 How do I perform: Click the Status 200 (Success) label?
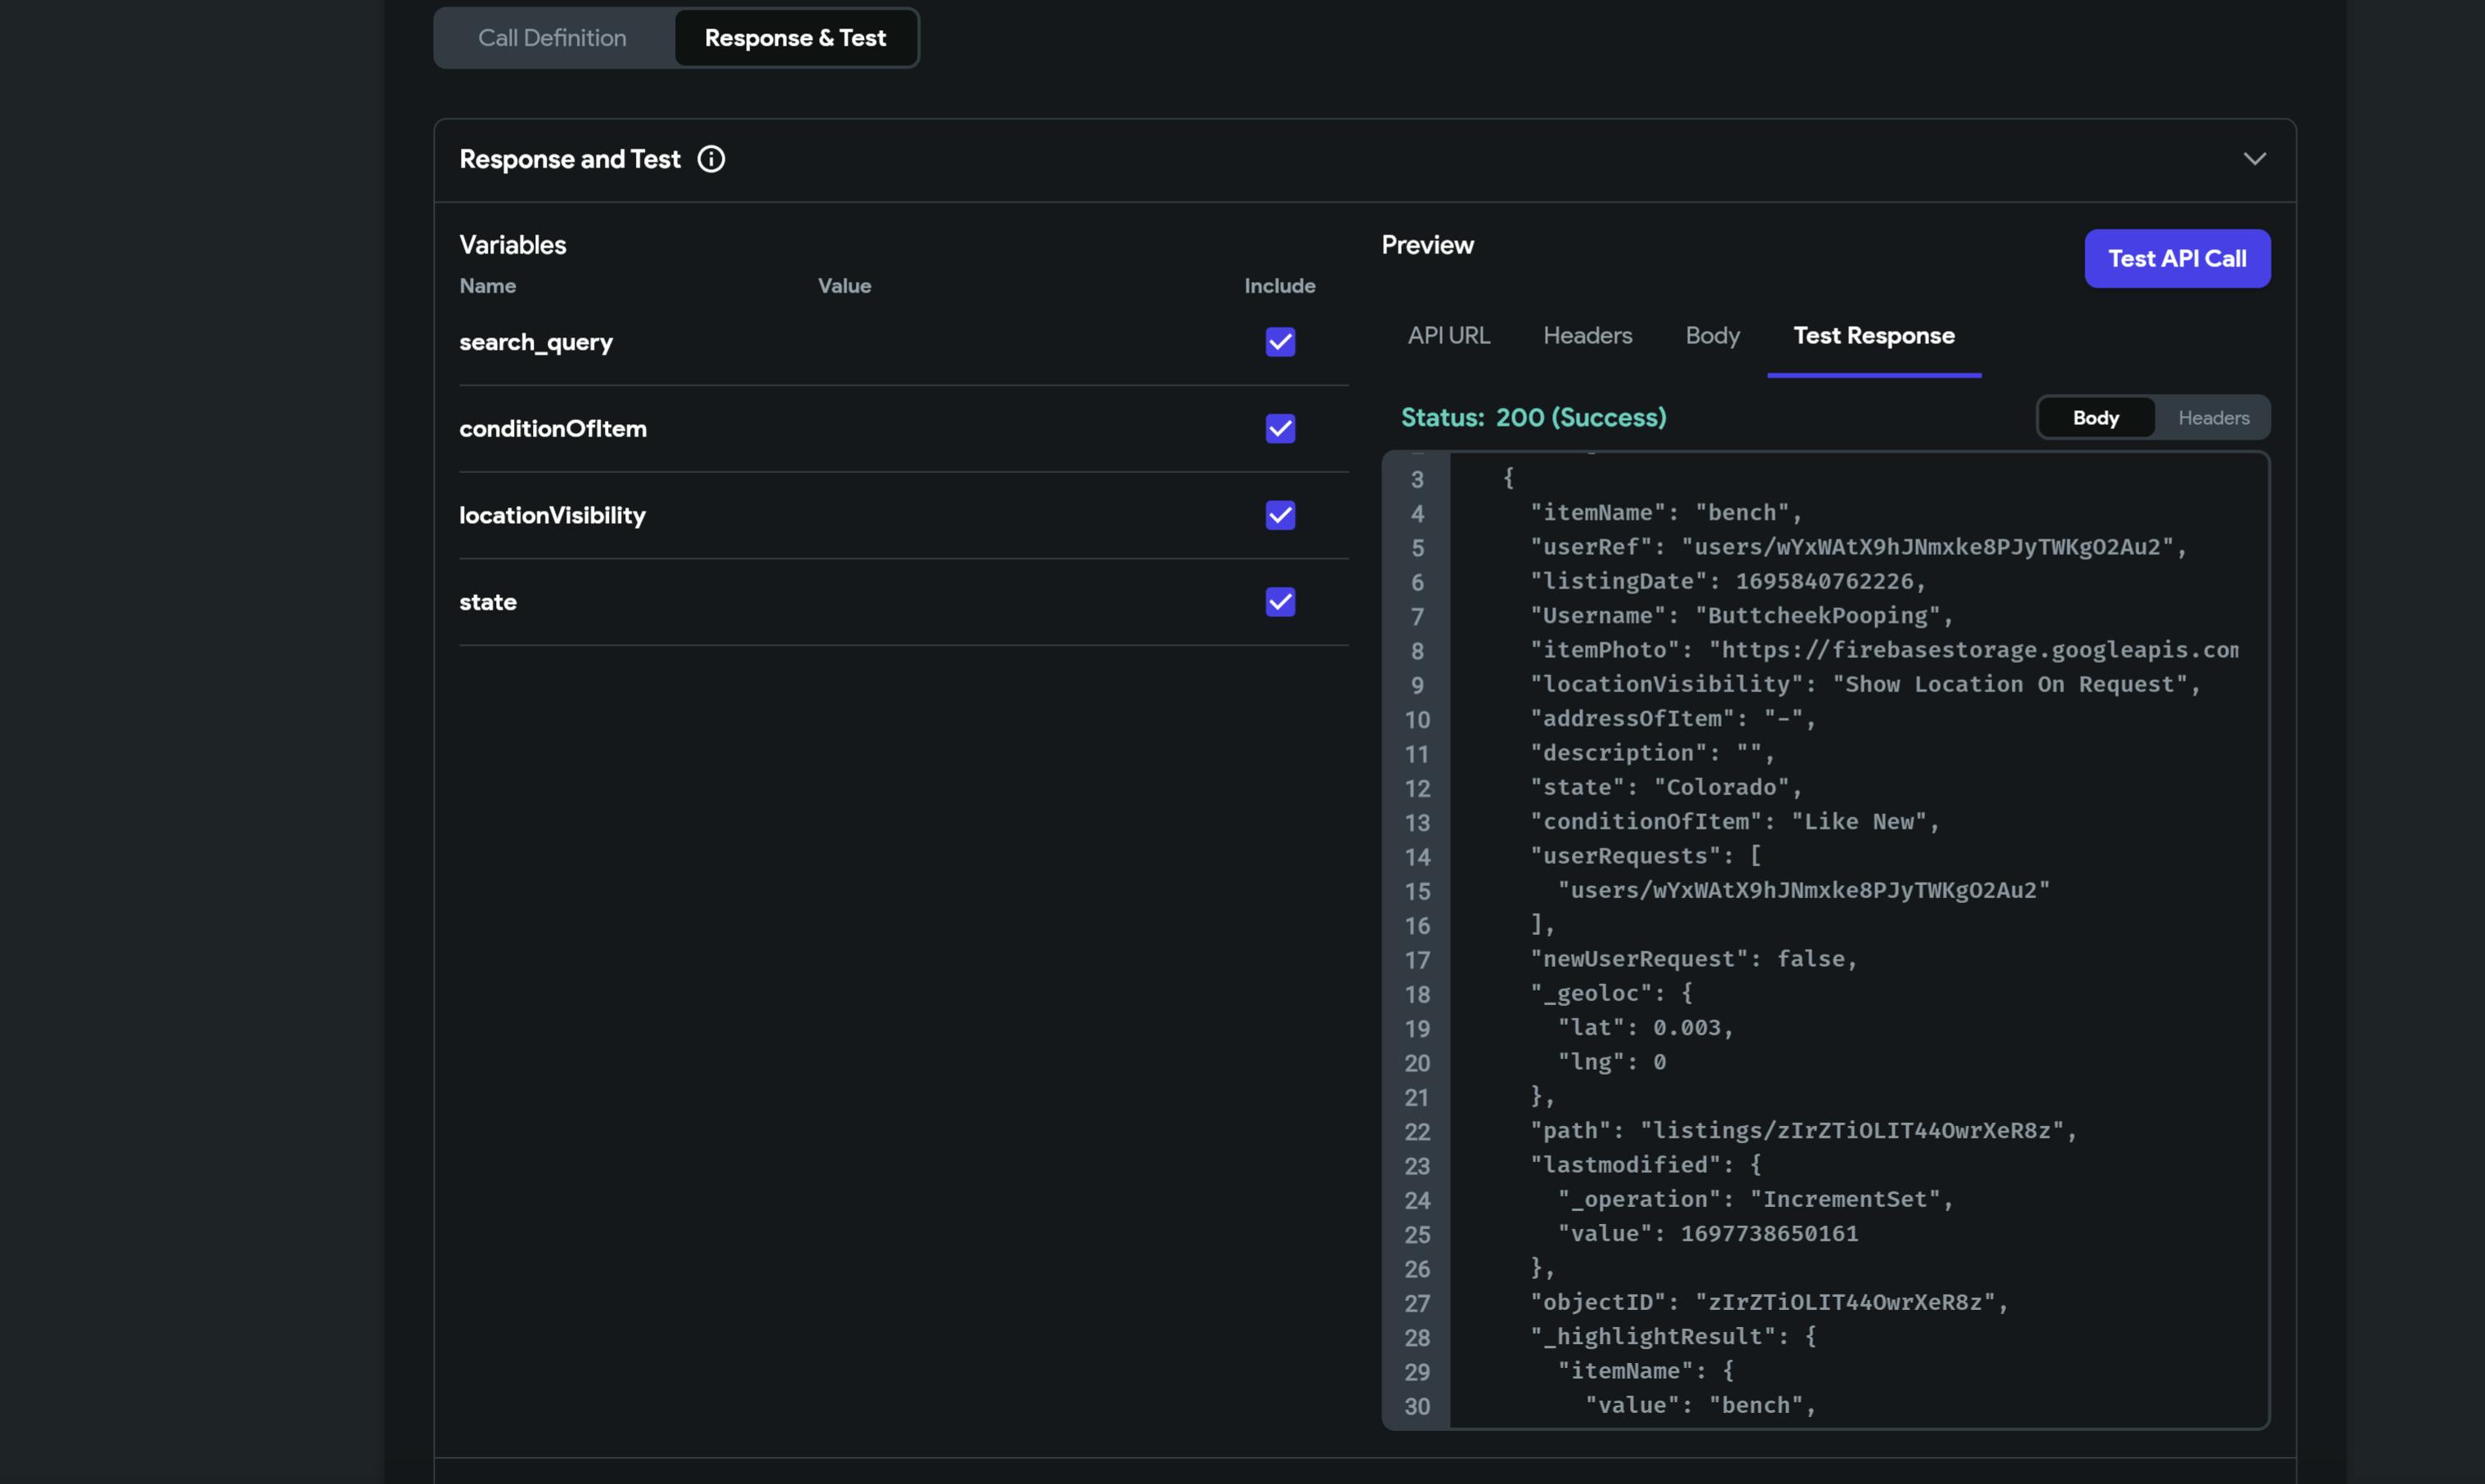point(1533,418)
